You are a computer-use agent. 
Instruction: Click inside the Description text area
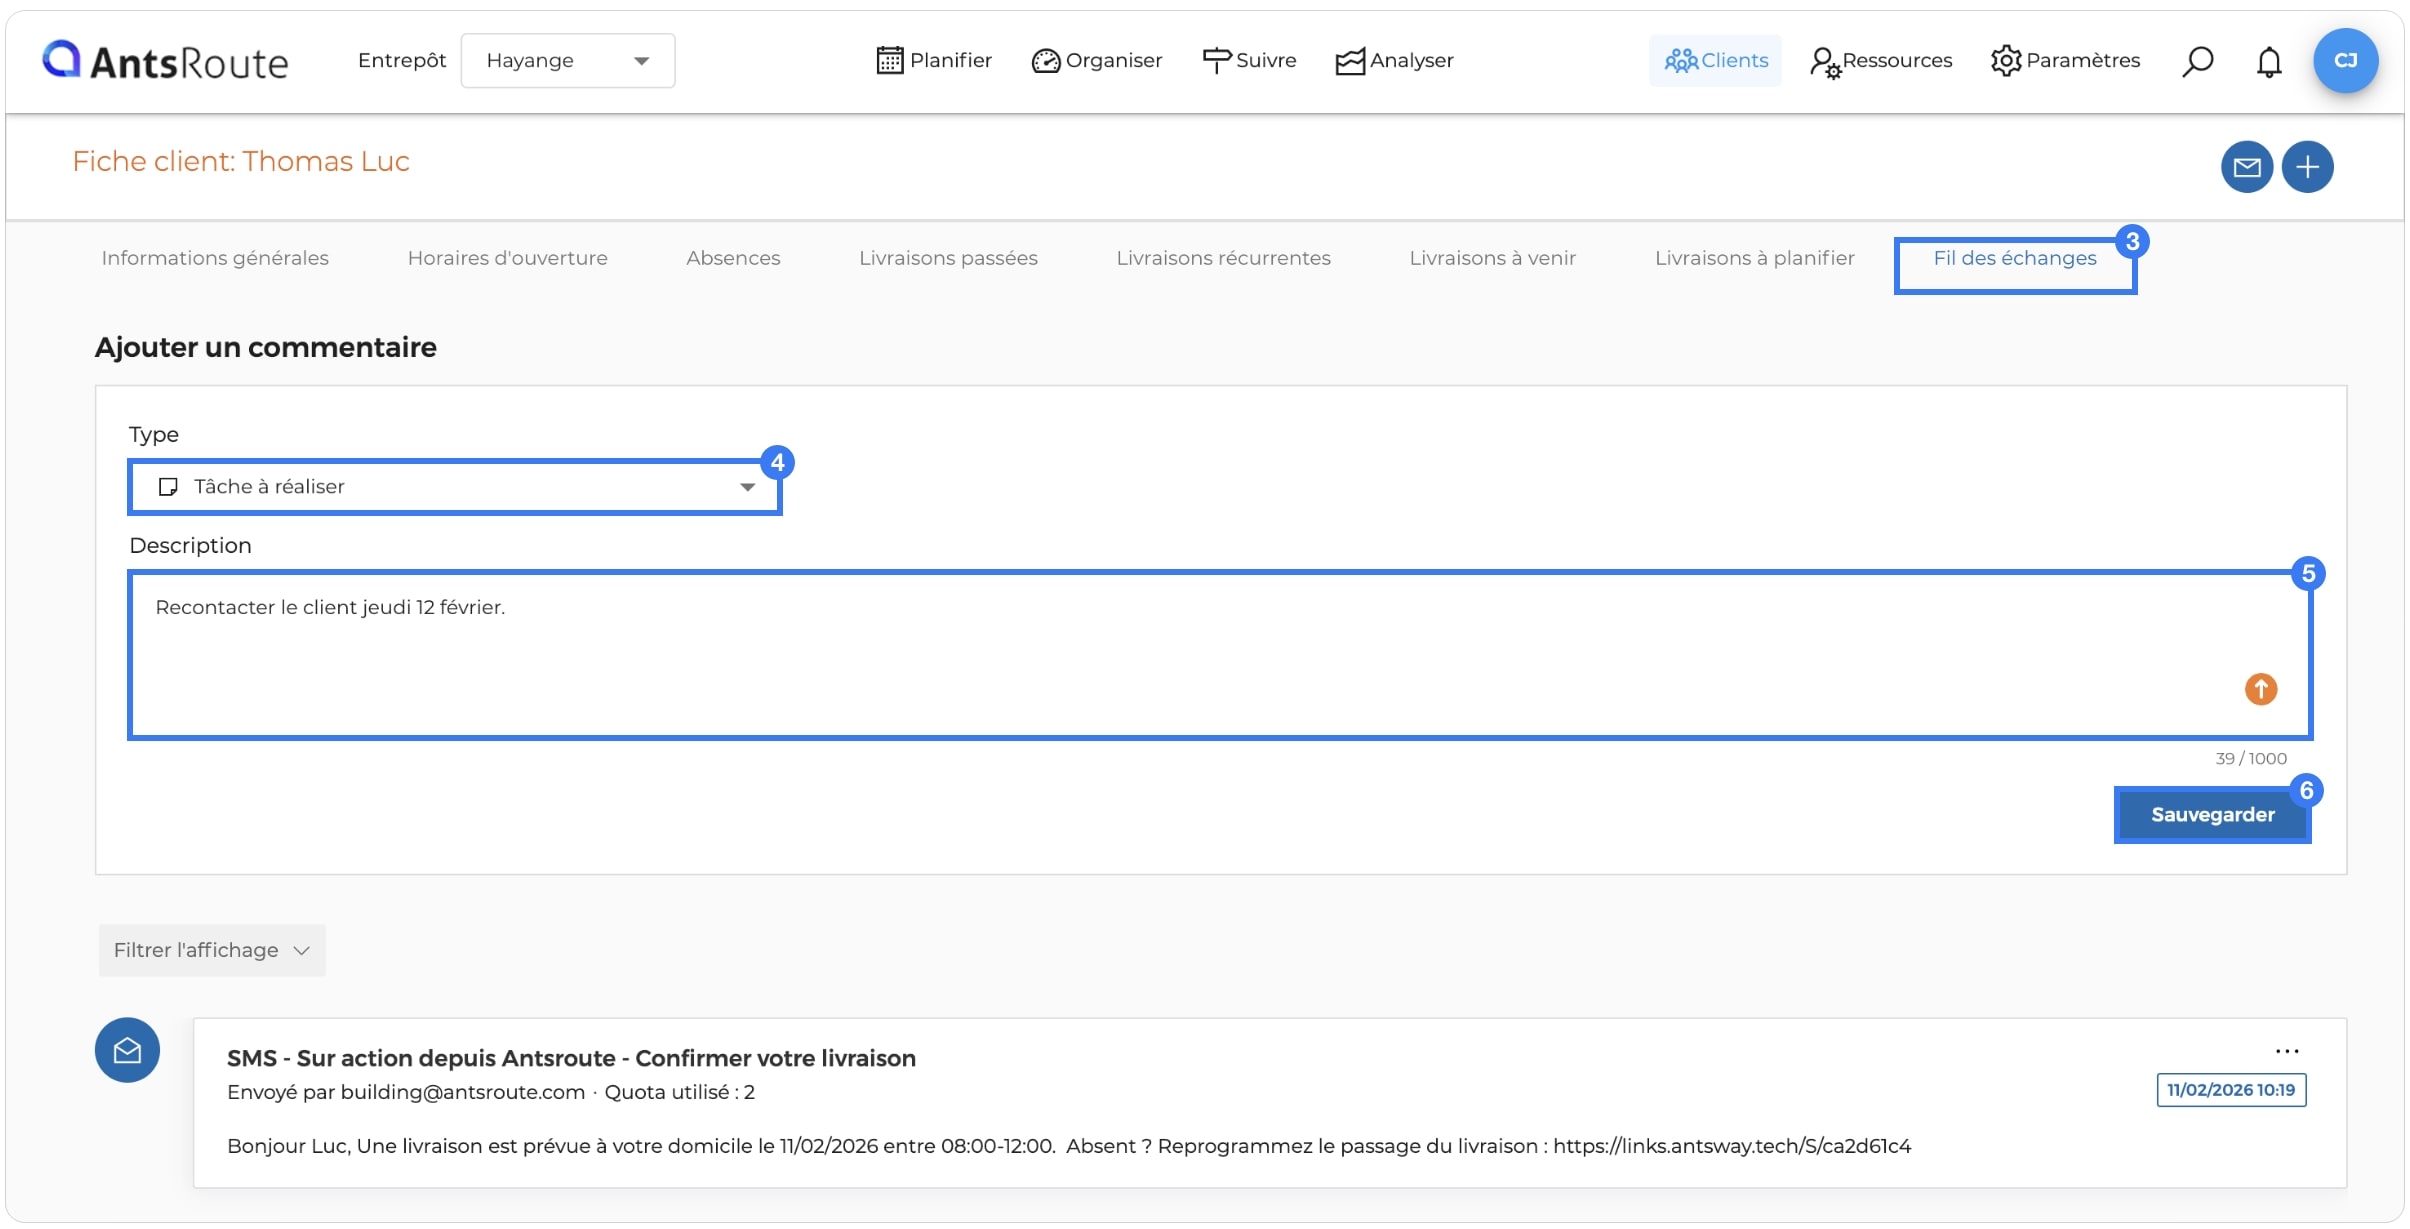tap(1220, 656)
